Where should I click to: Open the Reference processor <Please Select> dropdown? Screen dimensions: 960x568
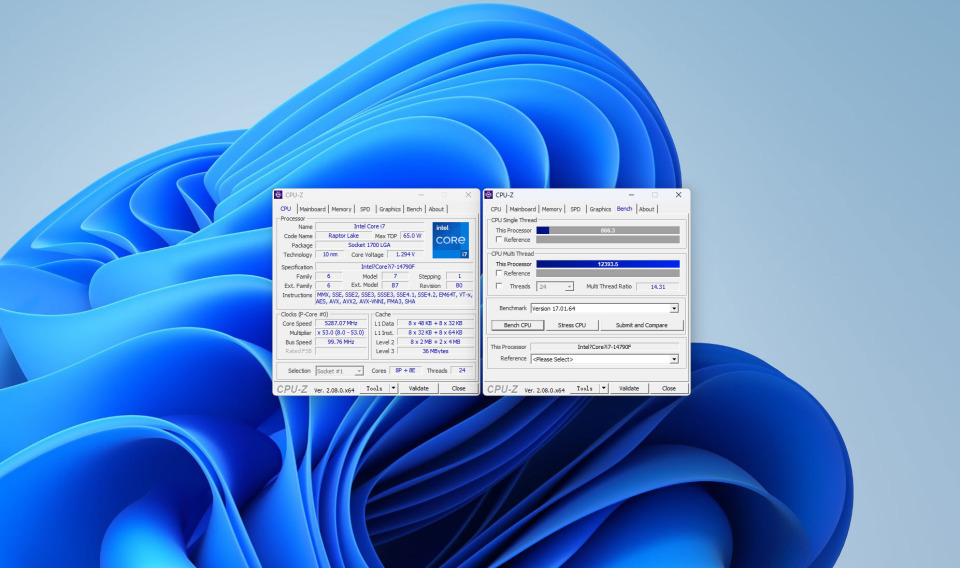point(674,359)
